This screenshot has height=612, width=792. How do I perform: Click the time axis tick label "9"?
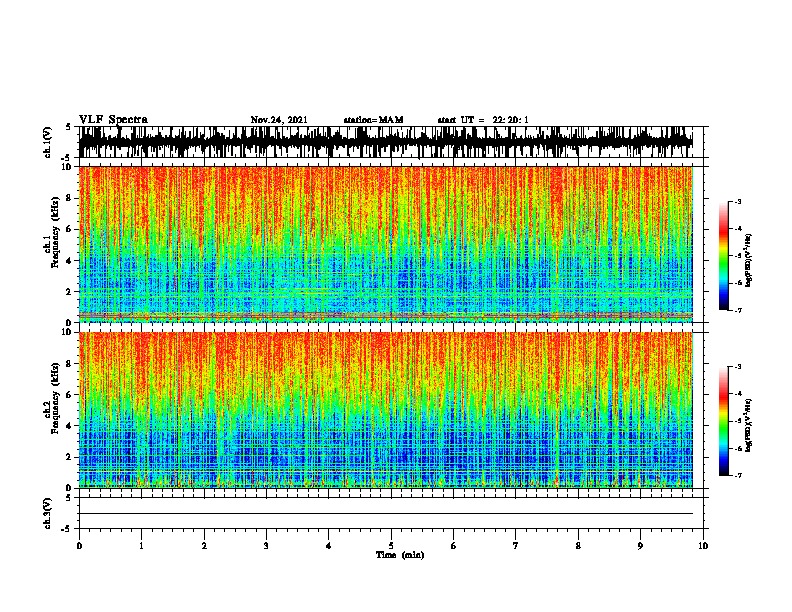click(x=640, y=546)
